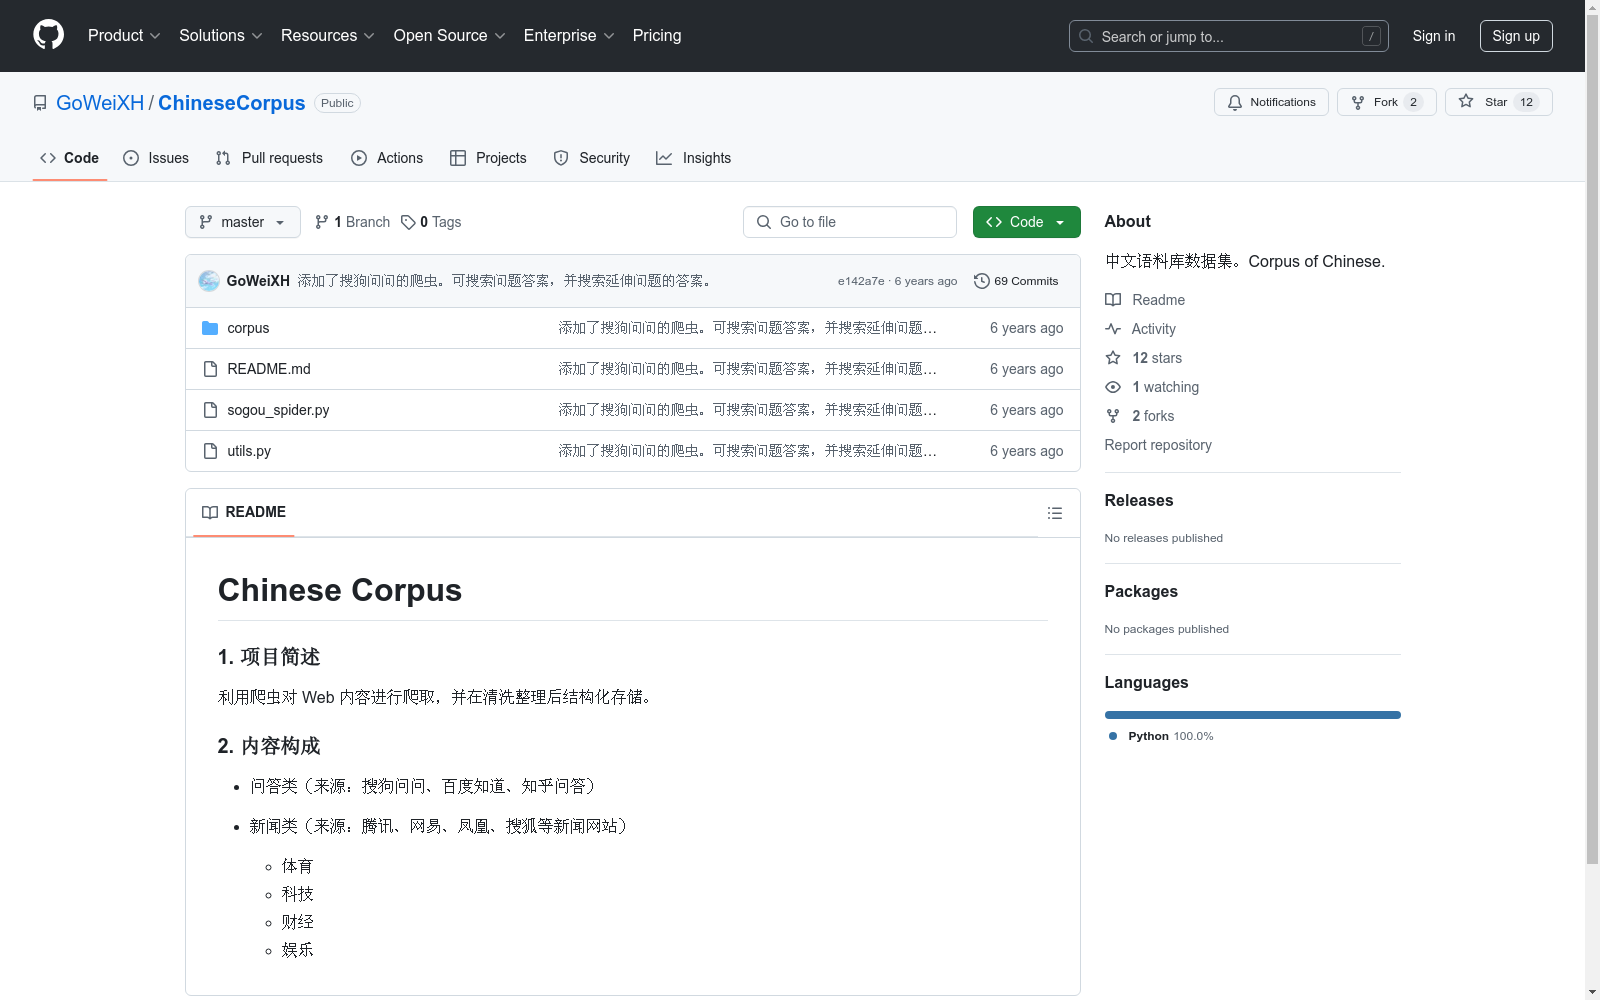Image resolution: width=1600 pixels, height=1000 pixels.
Task: Click the utils.py file icon
Action: coord(210,451)
